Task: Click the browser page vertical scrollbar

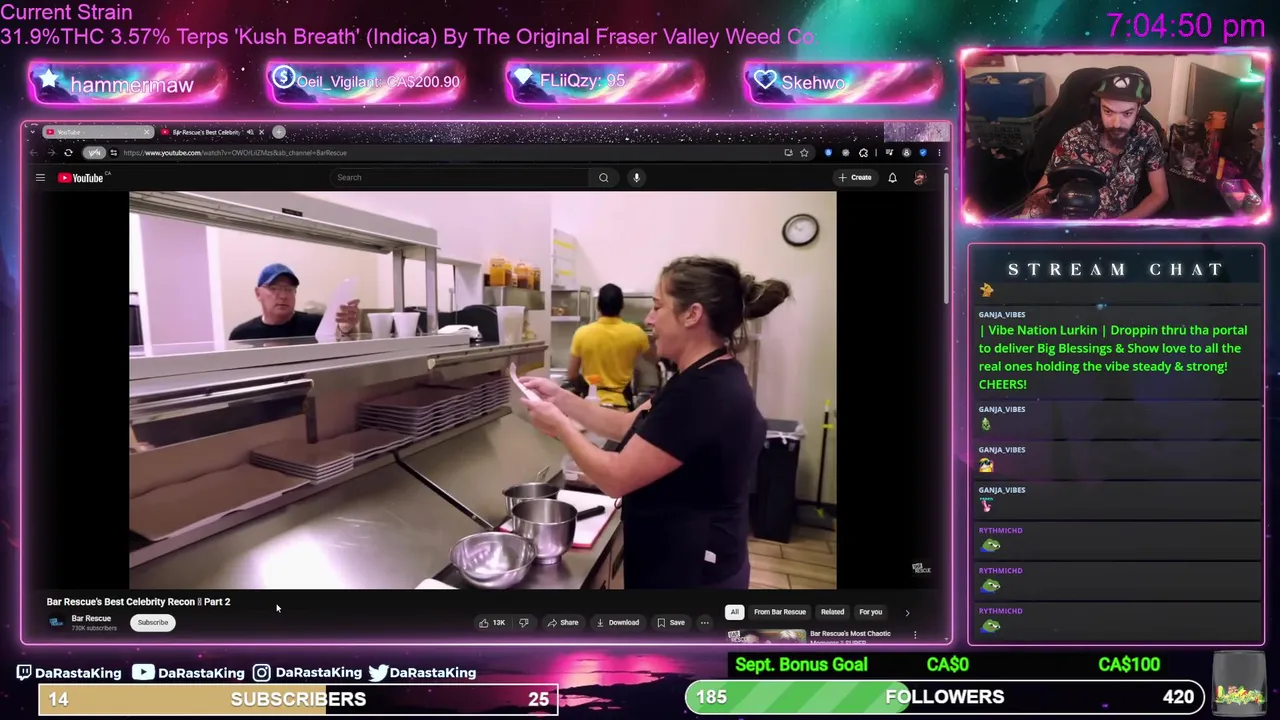Action: [946, 240]
